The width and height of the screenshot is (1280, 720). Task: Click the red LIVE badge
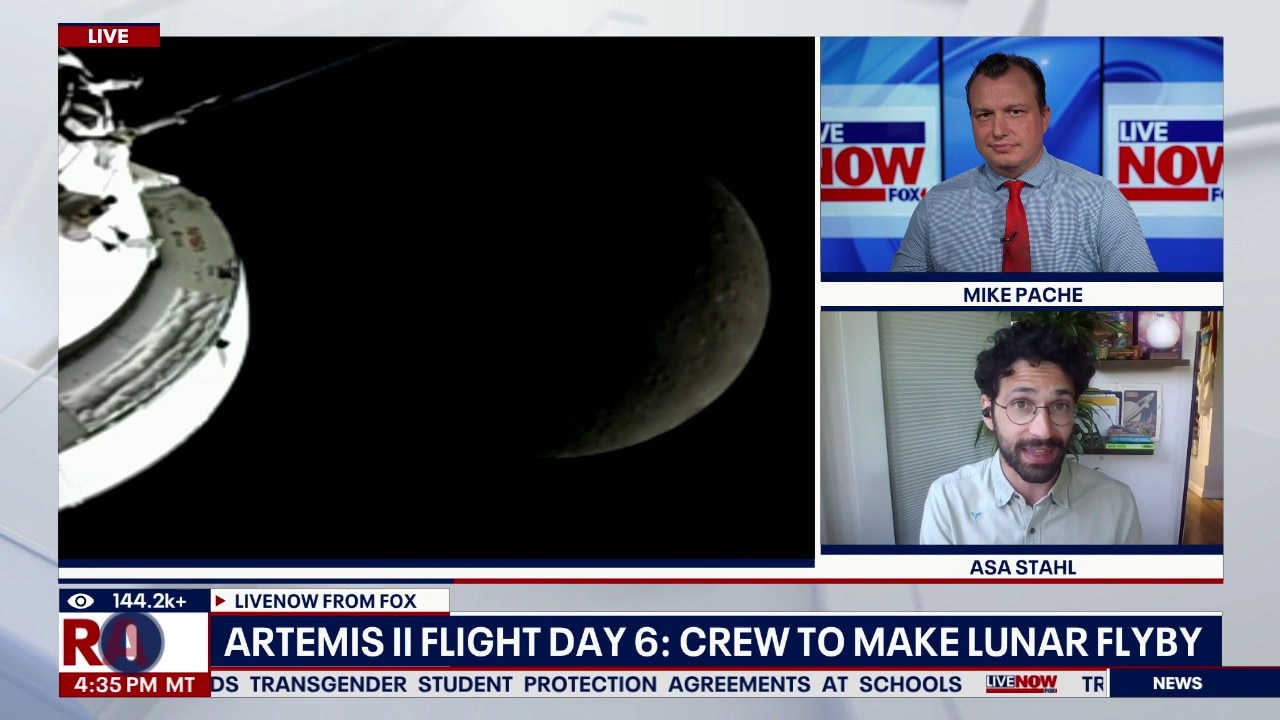pyautogui.click(x=108, y=36)
